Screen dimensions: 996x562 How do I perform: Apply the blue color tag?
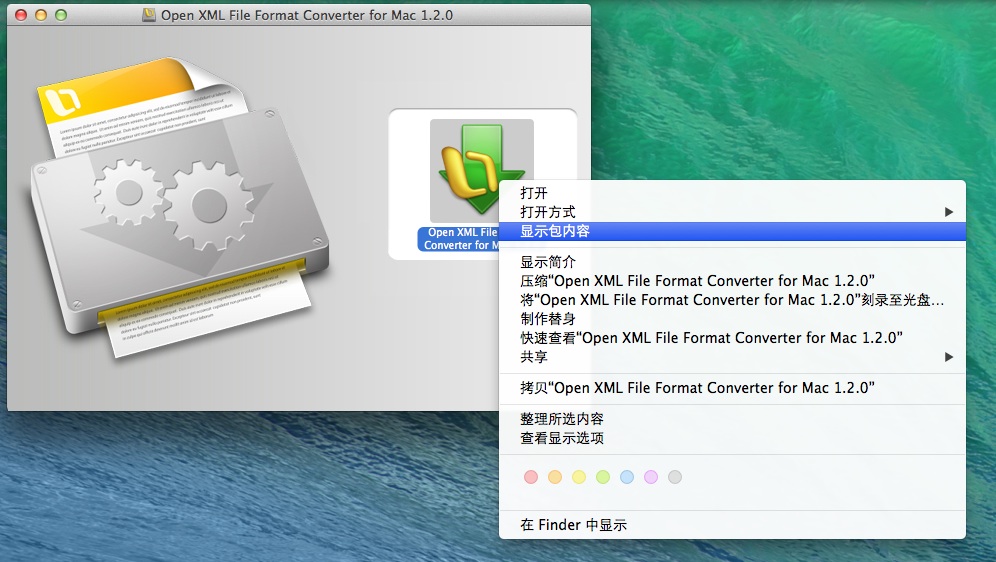point(627,477)
